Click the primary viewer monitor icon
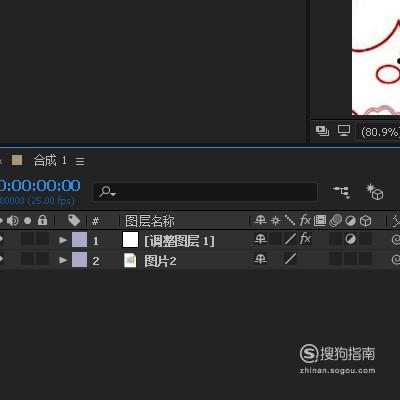Viewport: 400px width, 400px height. point(344,130)
